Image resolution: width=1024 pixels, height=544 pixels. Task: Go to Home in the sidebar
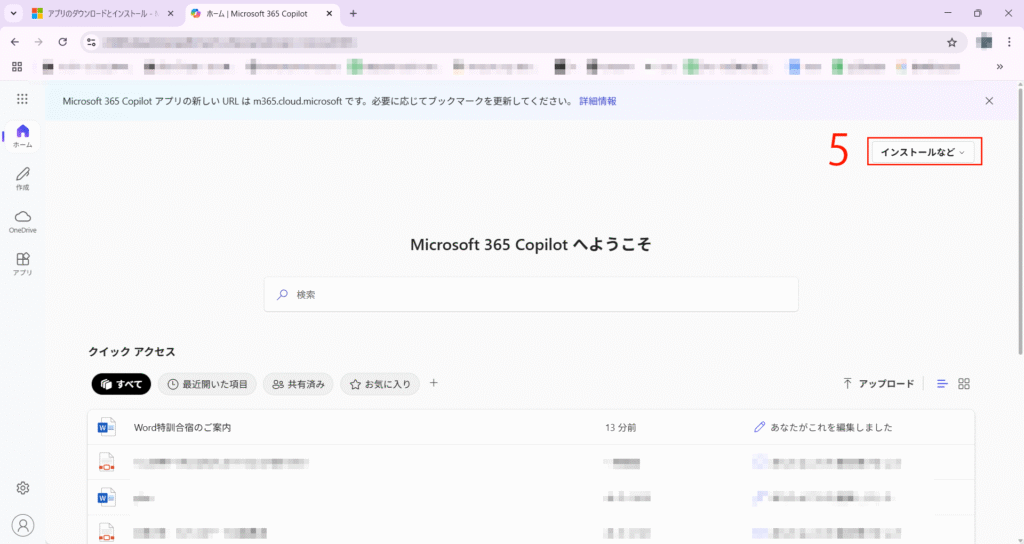click(23, 136)
